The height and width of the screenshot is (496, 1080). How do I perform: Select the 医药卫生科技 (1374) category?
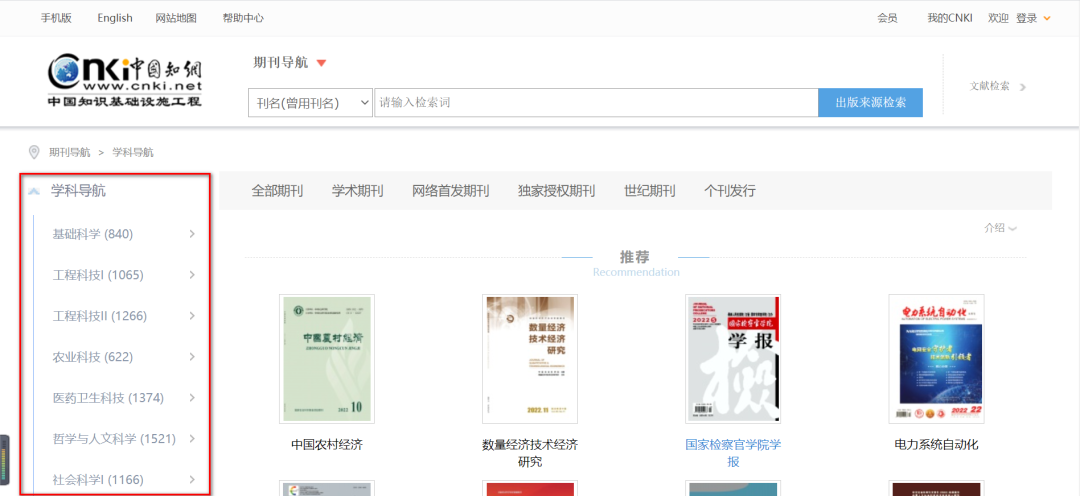110,397
